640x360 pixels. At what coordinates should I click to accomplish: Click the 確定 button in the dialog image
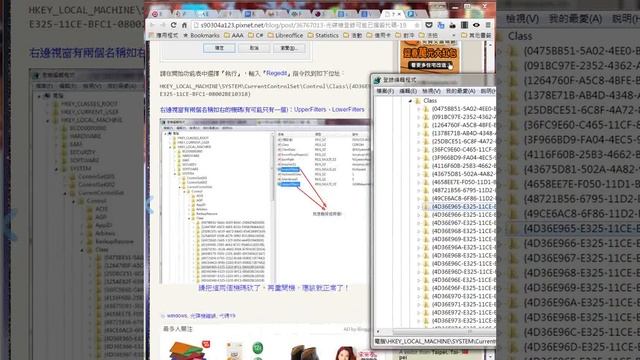coord(219,48)
